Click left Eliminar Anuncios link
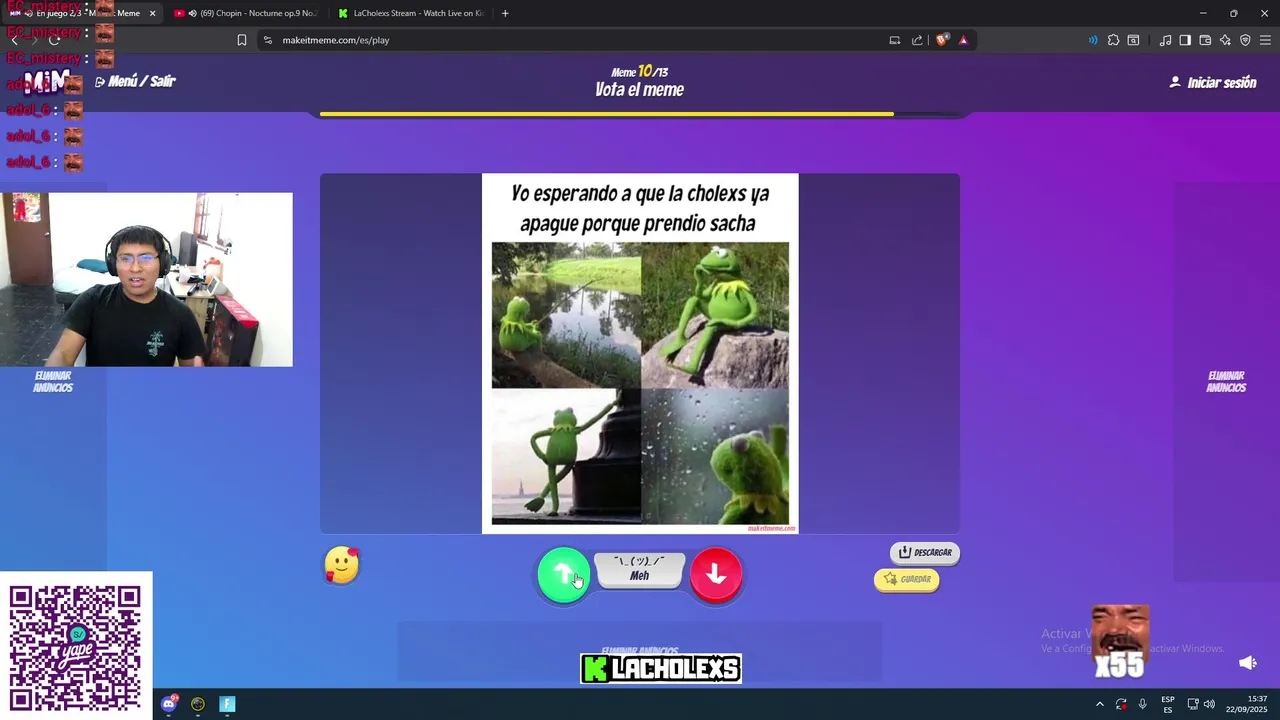This screenshot has width=1280, height=720. [x=53, y=382]
